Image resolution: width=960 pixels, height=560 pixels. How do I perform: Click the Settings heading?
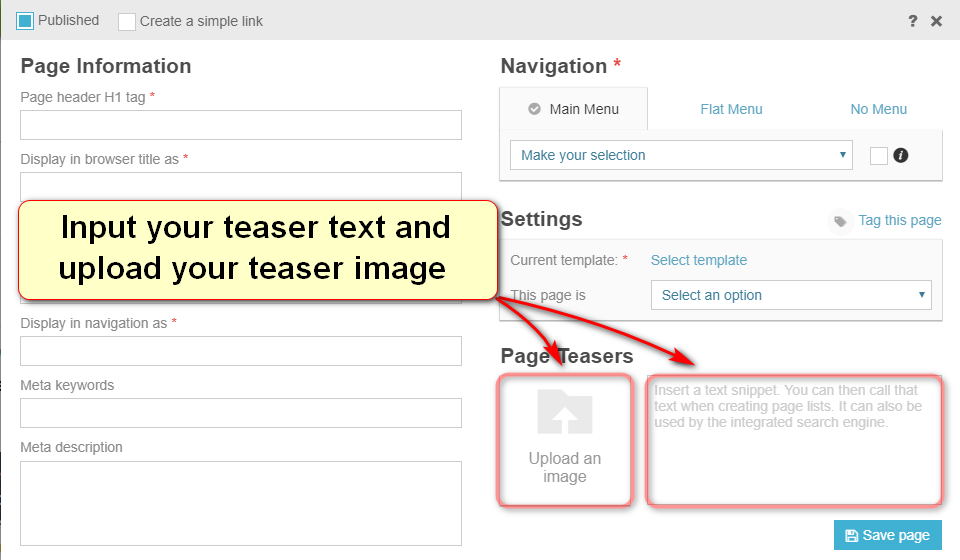[x=541, y=219]
